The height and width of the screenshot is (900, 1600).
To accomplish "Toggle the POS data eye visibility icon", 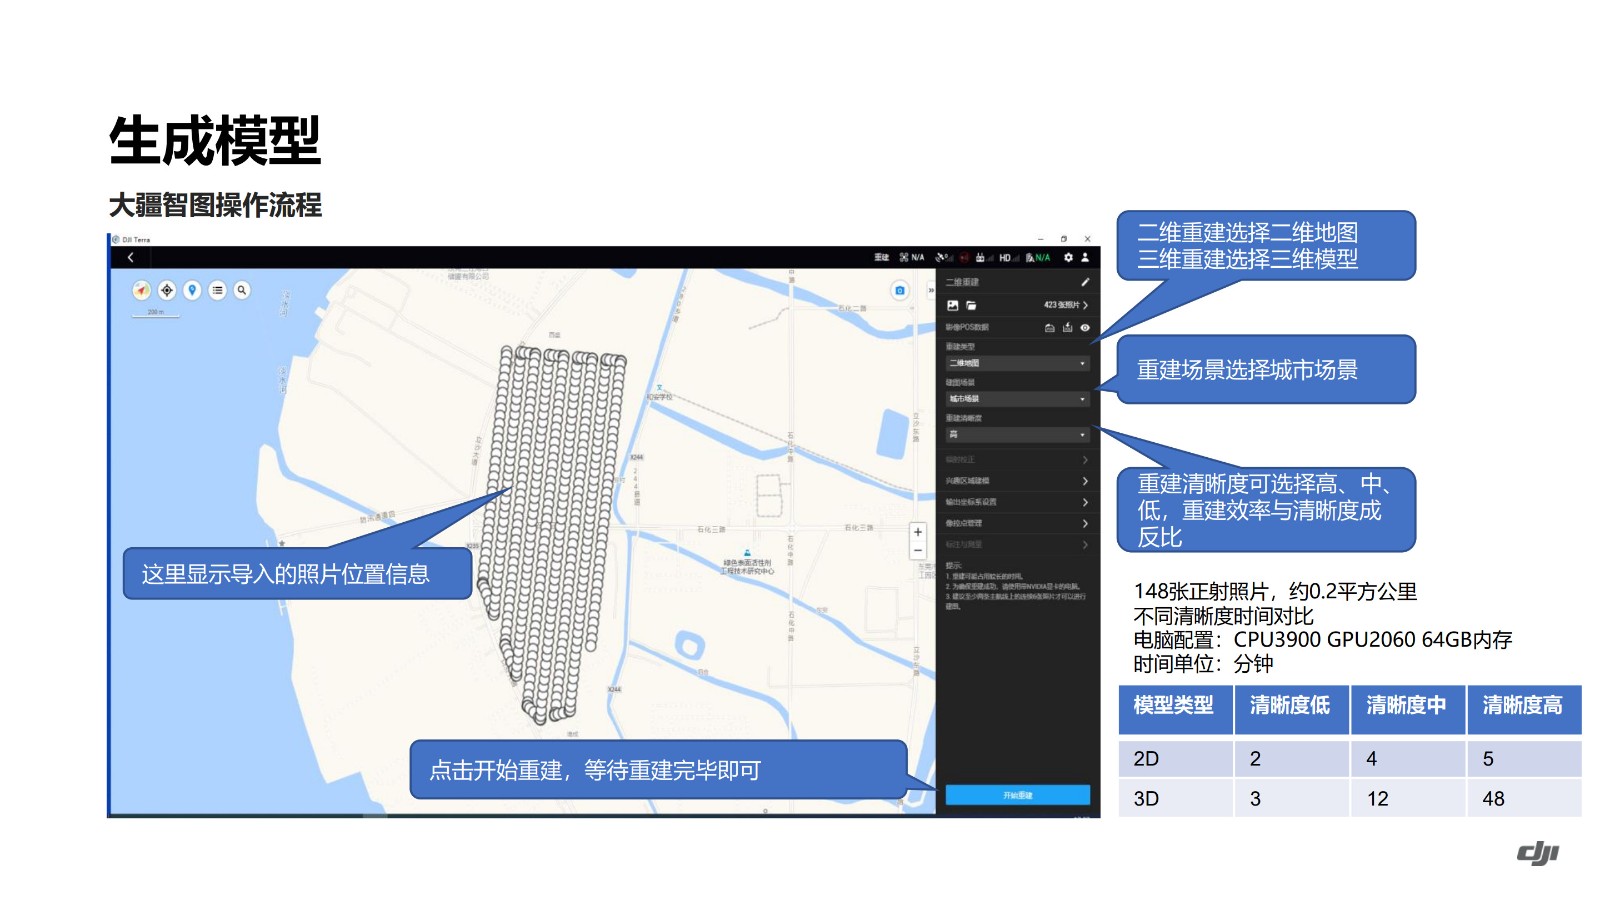I will coord(1085,328).
